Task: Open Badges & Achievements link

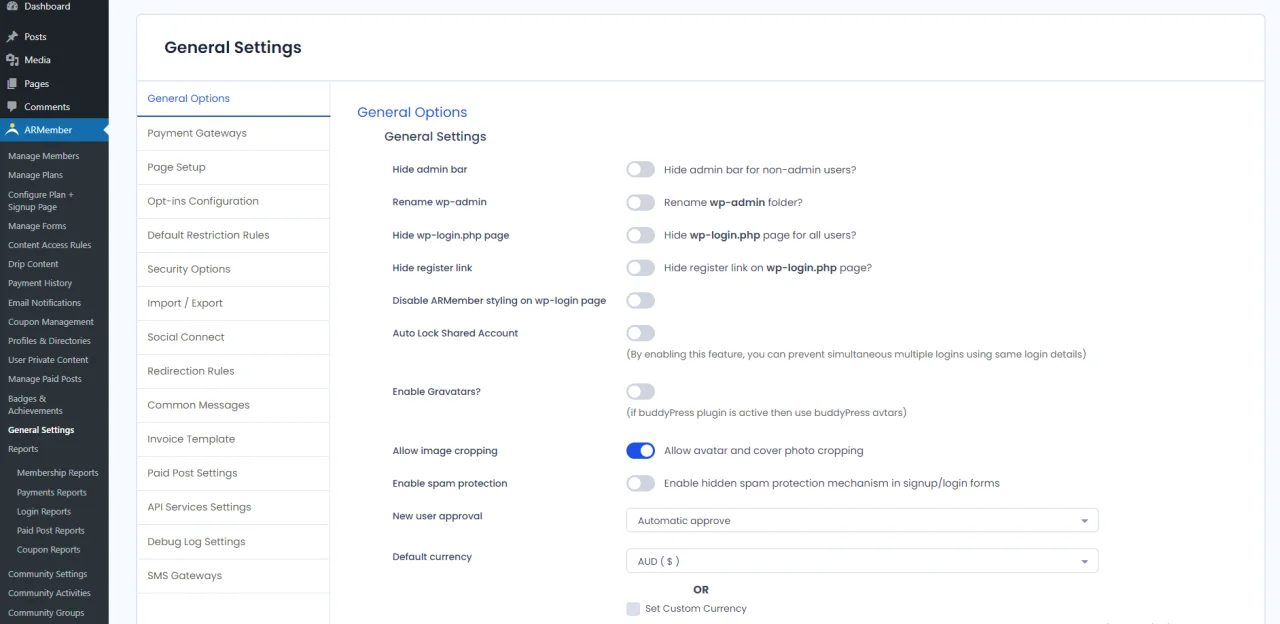Action: click(36, 405)
